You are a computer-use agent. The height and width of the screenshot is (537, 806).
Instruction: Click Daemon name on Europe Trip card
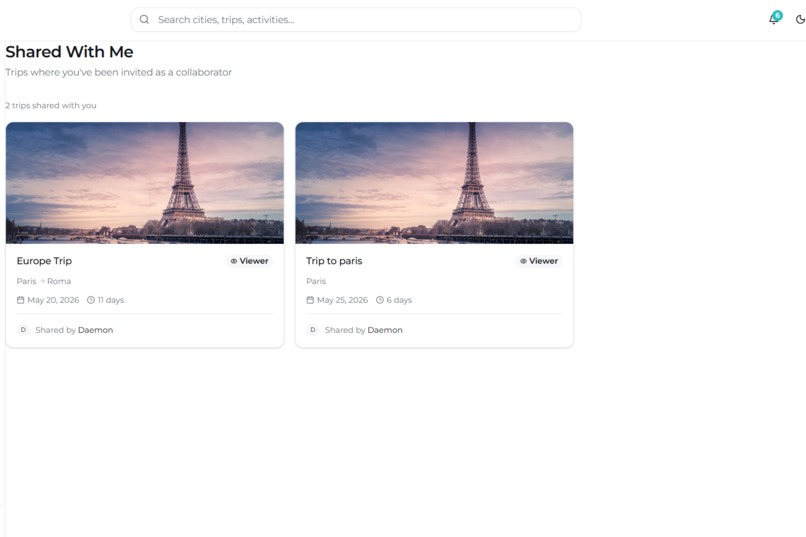coord(96,330)
